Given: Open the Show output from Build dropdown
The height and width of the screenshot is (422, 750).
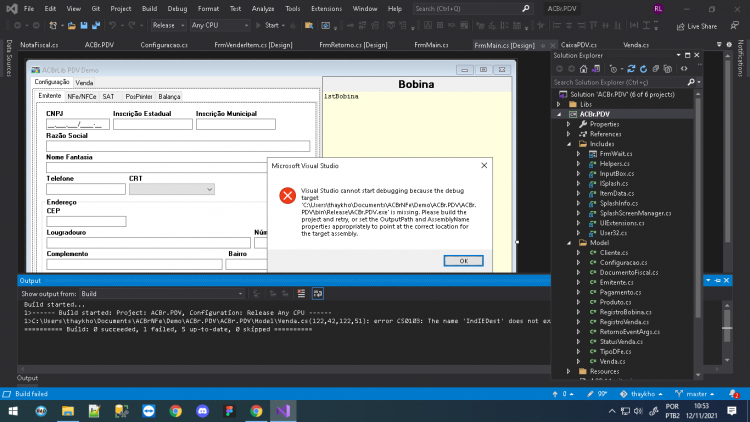Looking at the screenshot, I should (x=161, y=294).
